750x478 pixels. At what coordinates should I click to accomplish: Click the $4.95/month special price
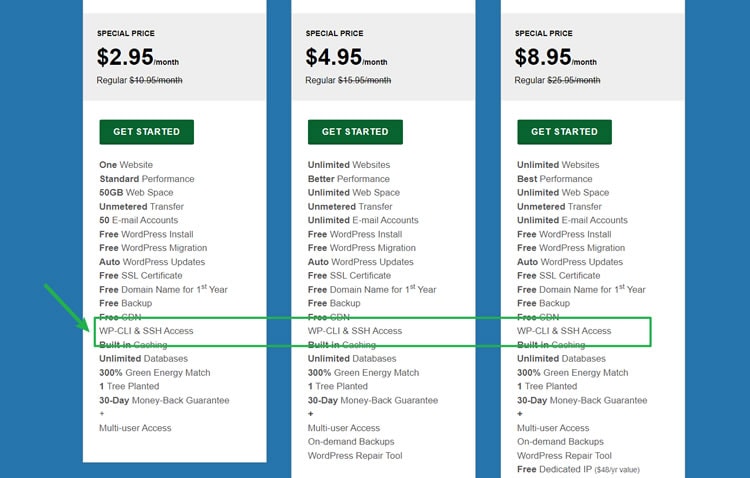coord(346,57)
